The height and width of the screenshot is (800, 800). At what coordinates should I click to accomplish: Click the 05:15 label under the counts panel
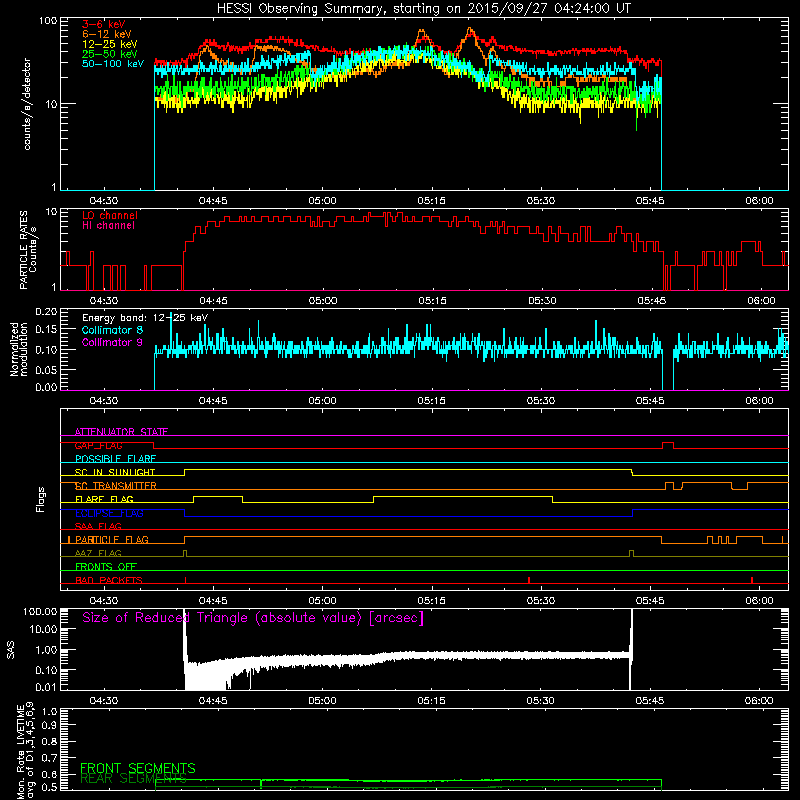coord(431,201)
